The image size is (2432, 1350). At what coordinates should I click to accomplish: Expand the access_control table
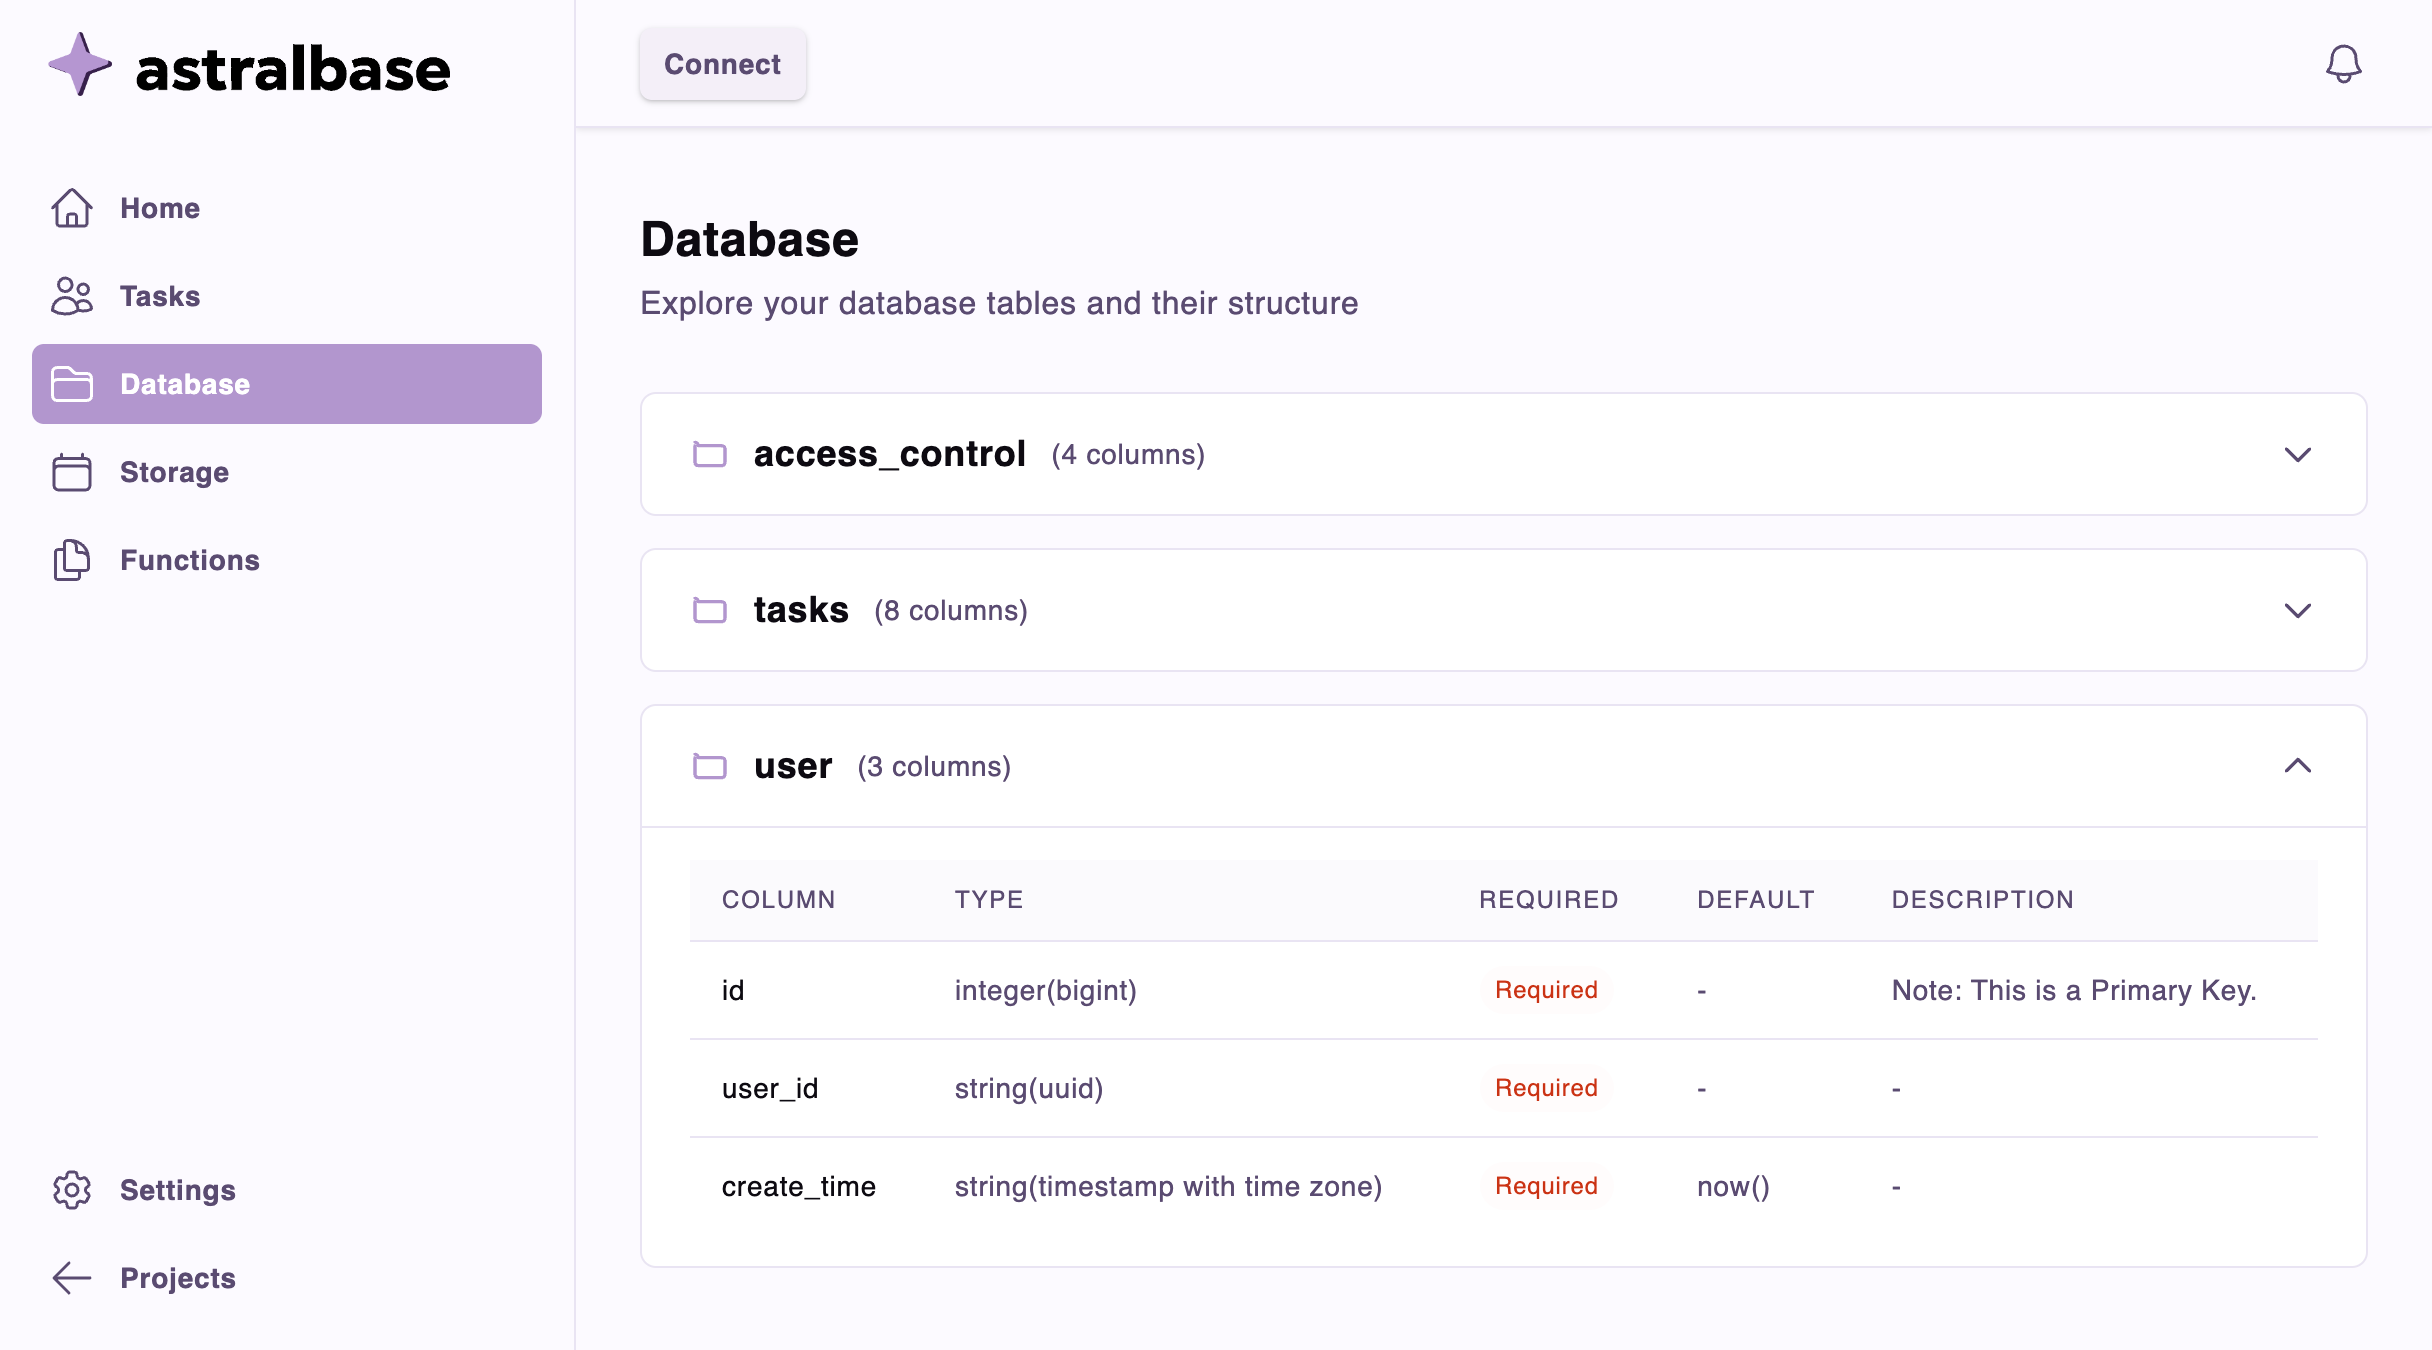[x=2298, y=455]
